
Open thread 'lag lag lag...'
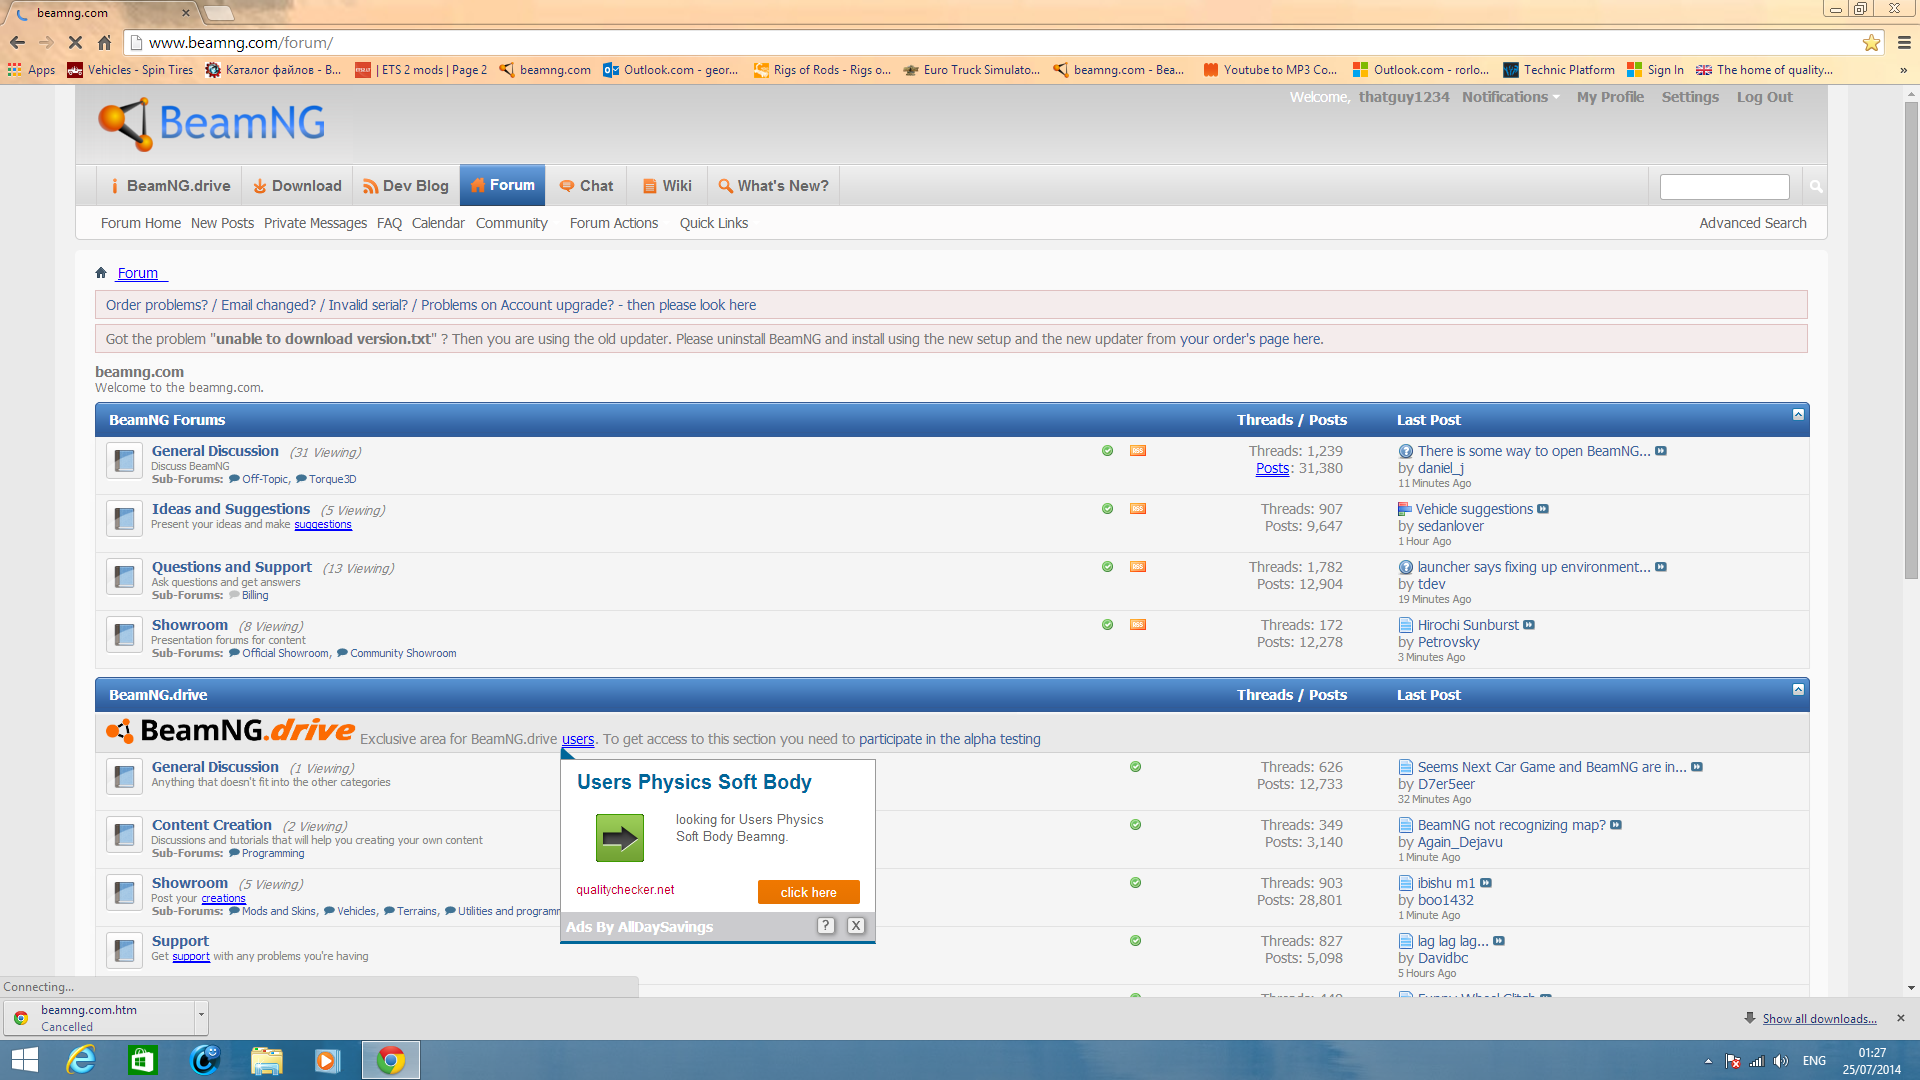tap(1453, 941)
